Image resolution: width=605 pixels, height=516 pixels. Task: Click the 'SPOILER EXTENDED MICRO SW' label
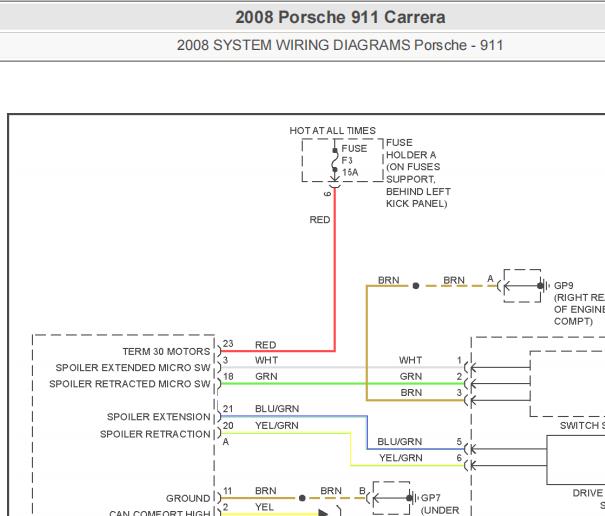click(133, 368)
